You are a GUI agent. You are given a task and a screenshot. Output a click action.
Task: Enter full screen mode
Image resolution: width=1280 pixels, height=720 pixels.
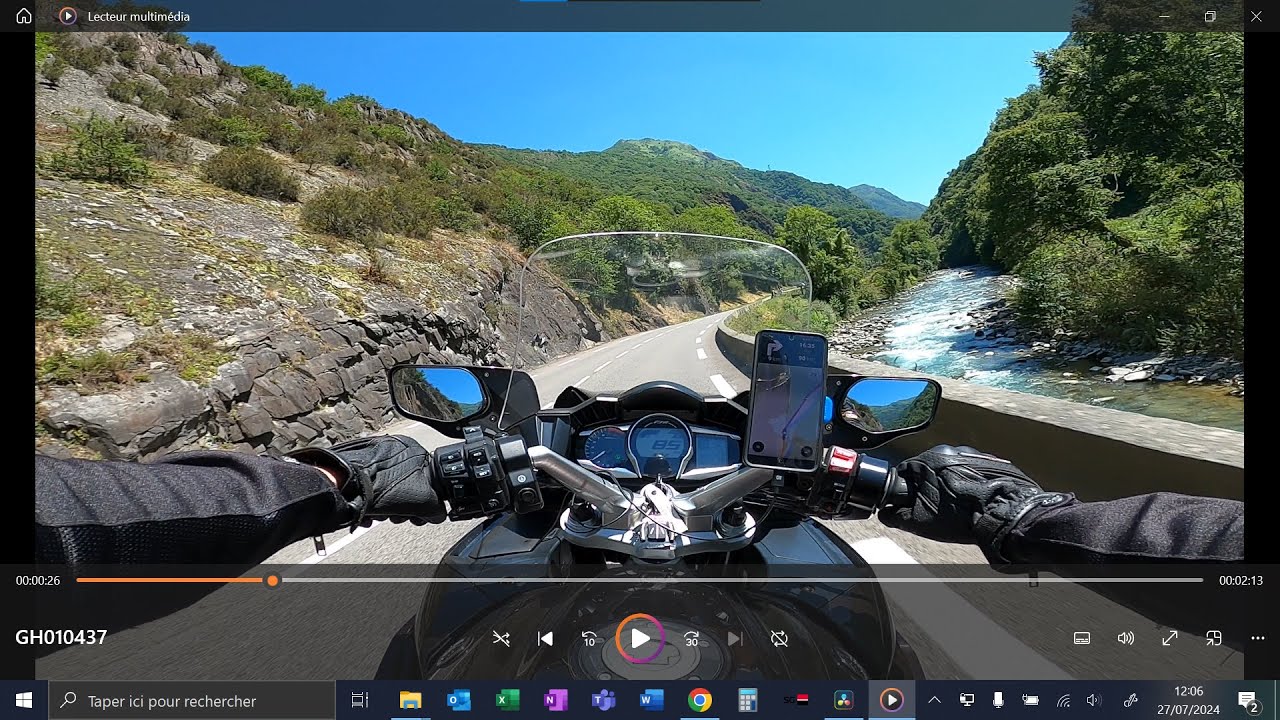click(x=1170, y=638)
